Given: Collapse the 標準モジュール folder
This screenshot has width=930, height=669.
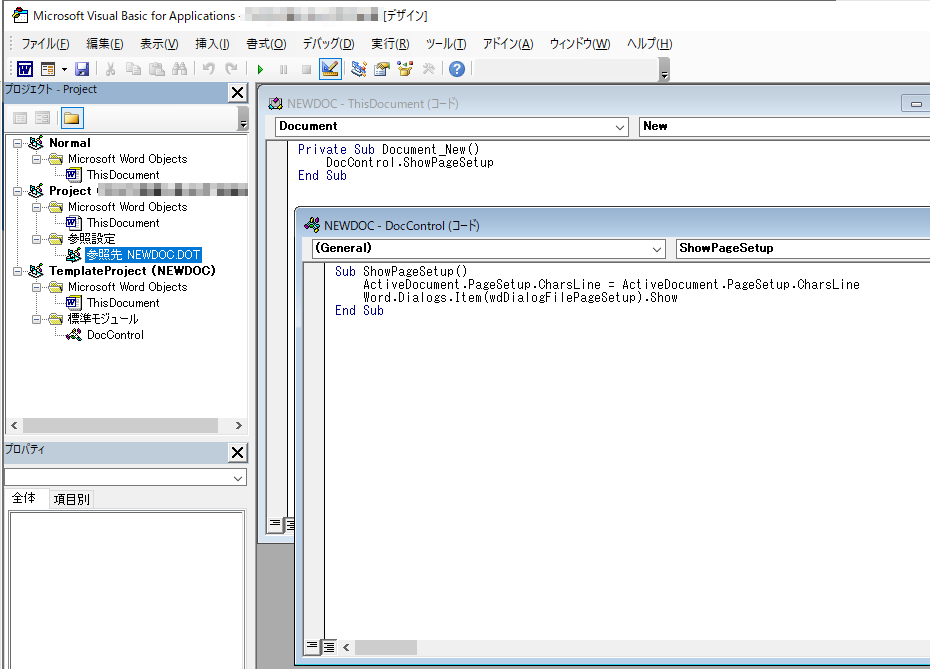Looking at the screenshot, I should (36, 320).
